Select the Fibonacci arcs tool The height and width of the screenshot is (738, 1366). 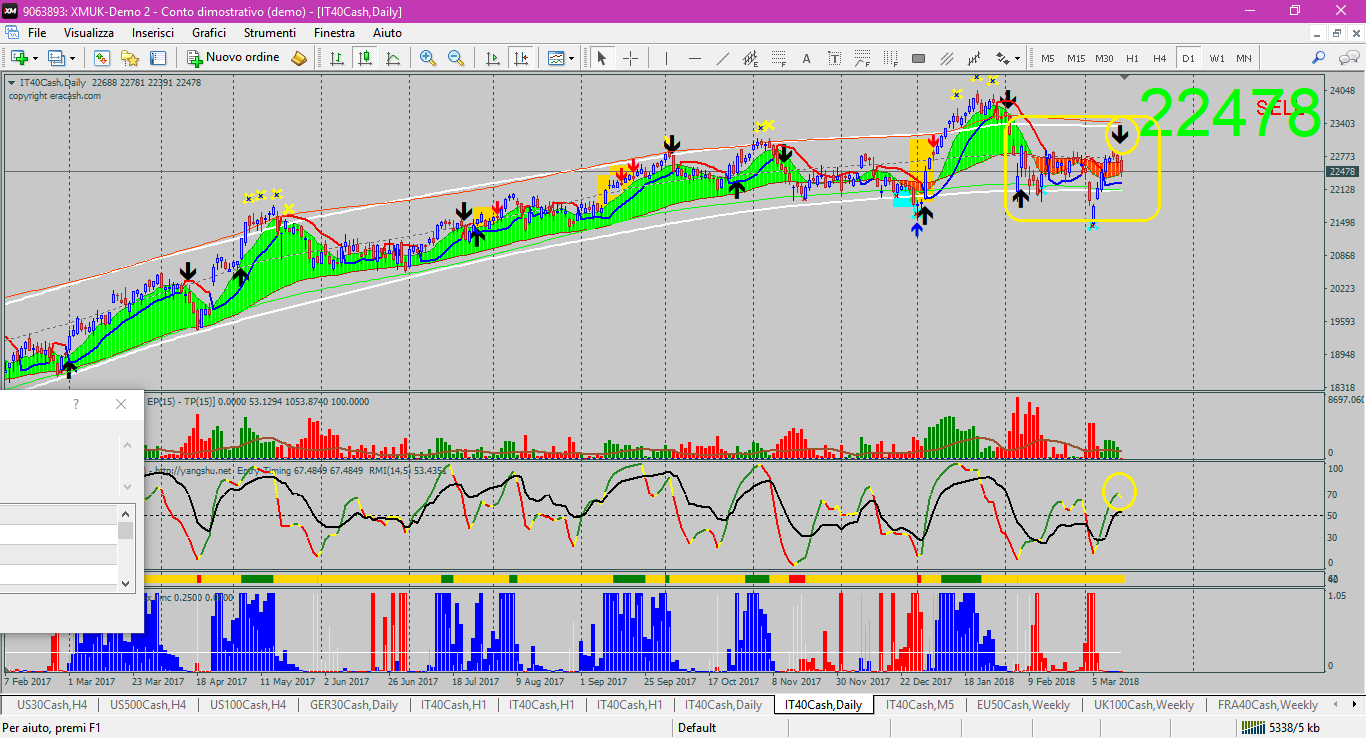pyautogui.click(x=862, y=58)
